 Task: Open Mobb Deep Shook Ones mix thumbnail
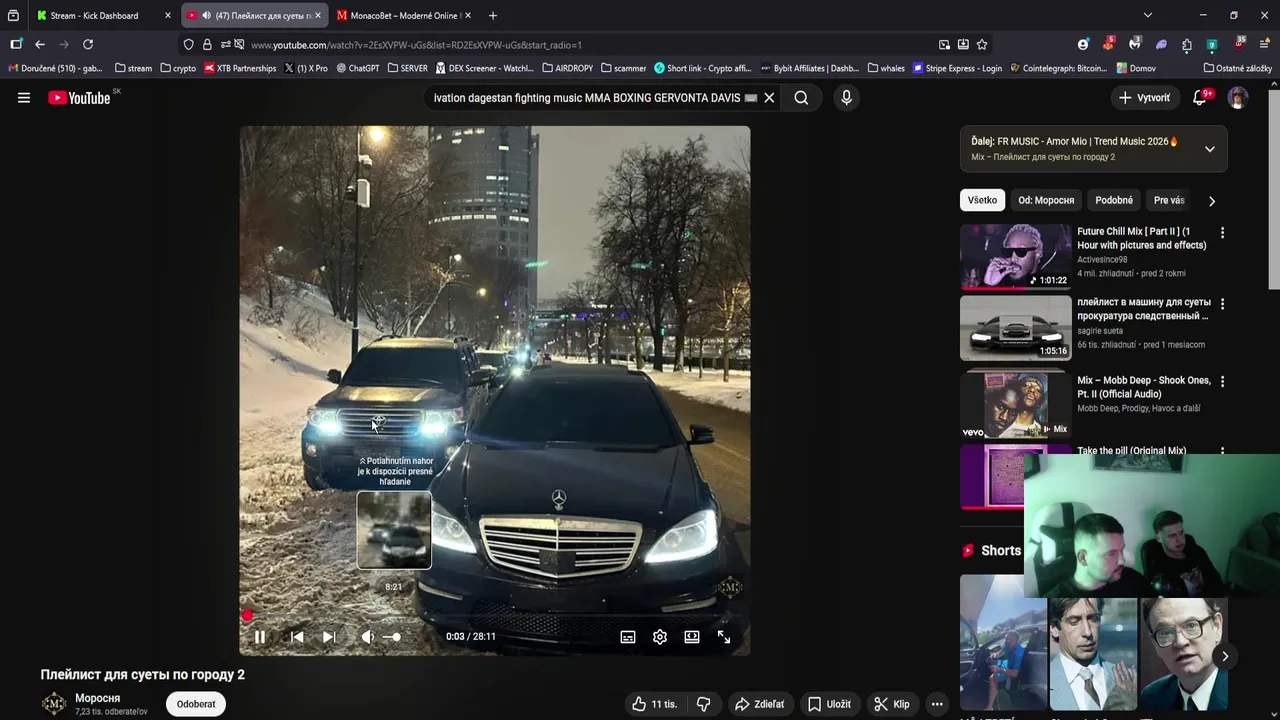tap(1015, 404)
